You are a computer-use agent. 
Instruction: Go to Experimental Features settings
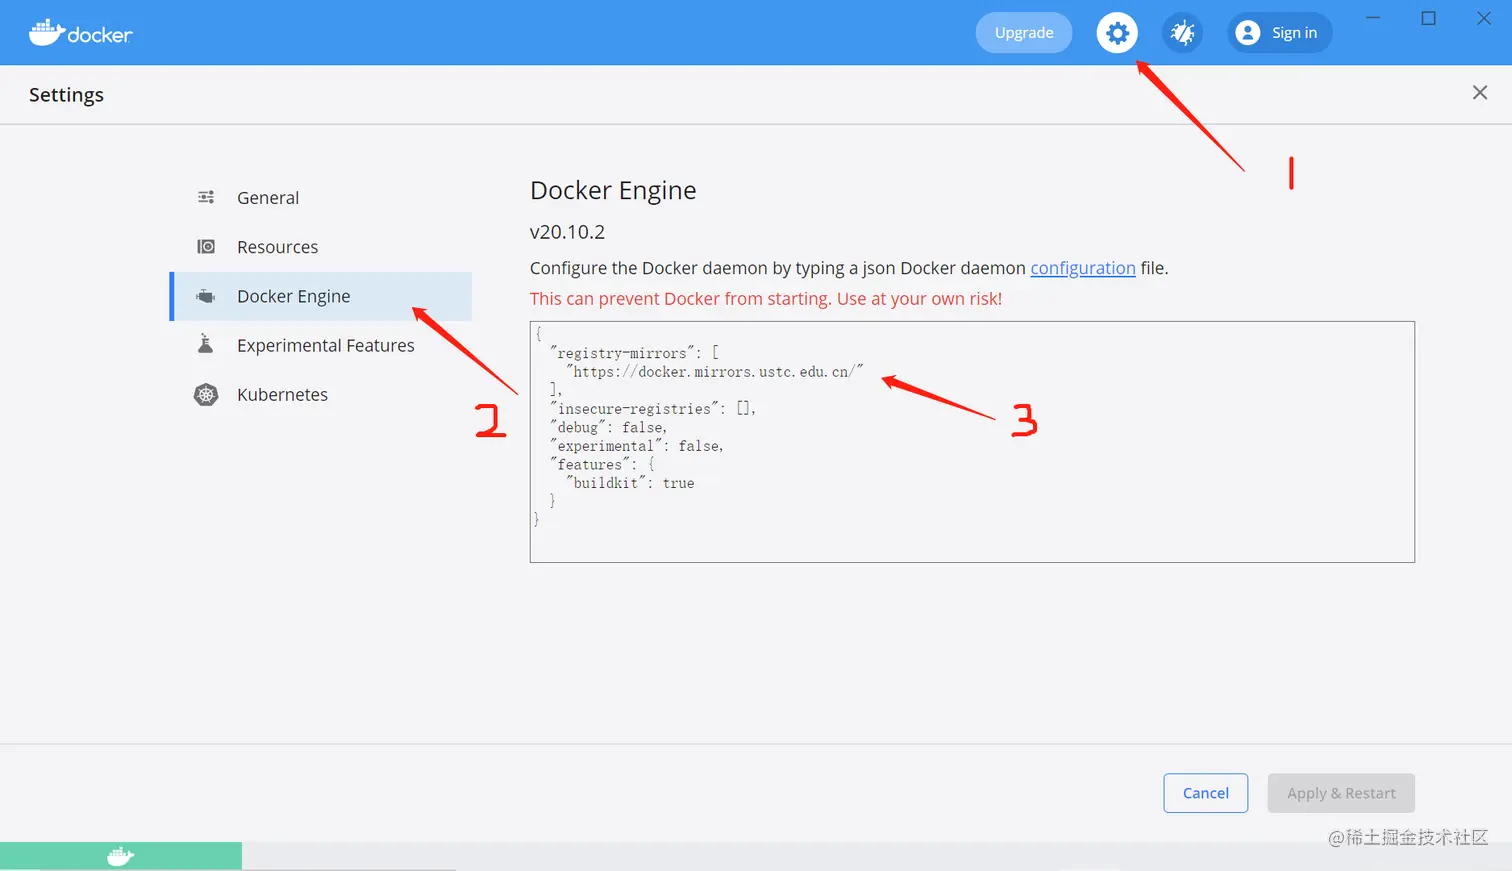[321, 345]
